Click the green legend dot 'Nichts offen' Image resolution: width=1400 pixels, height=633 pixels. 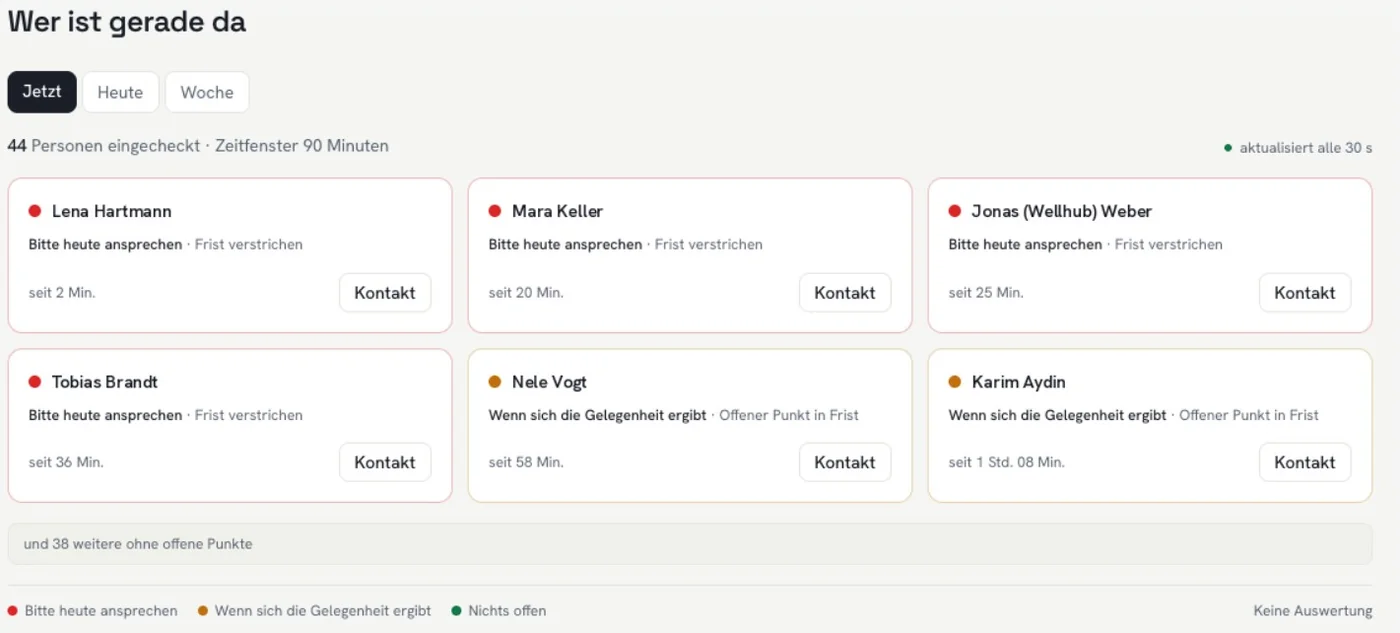[457, 611]
